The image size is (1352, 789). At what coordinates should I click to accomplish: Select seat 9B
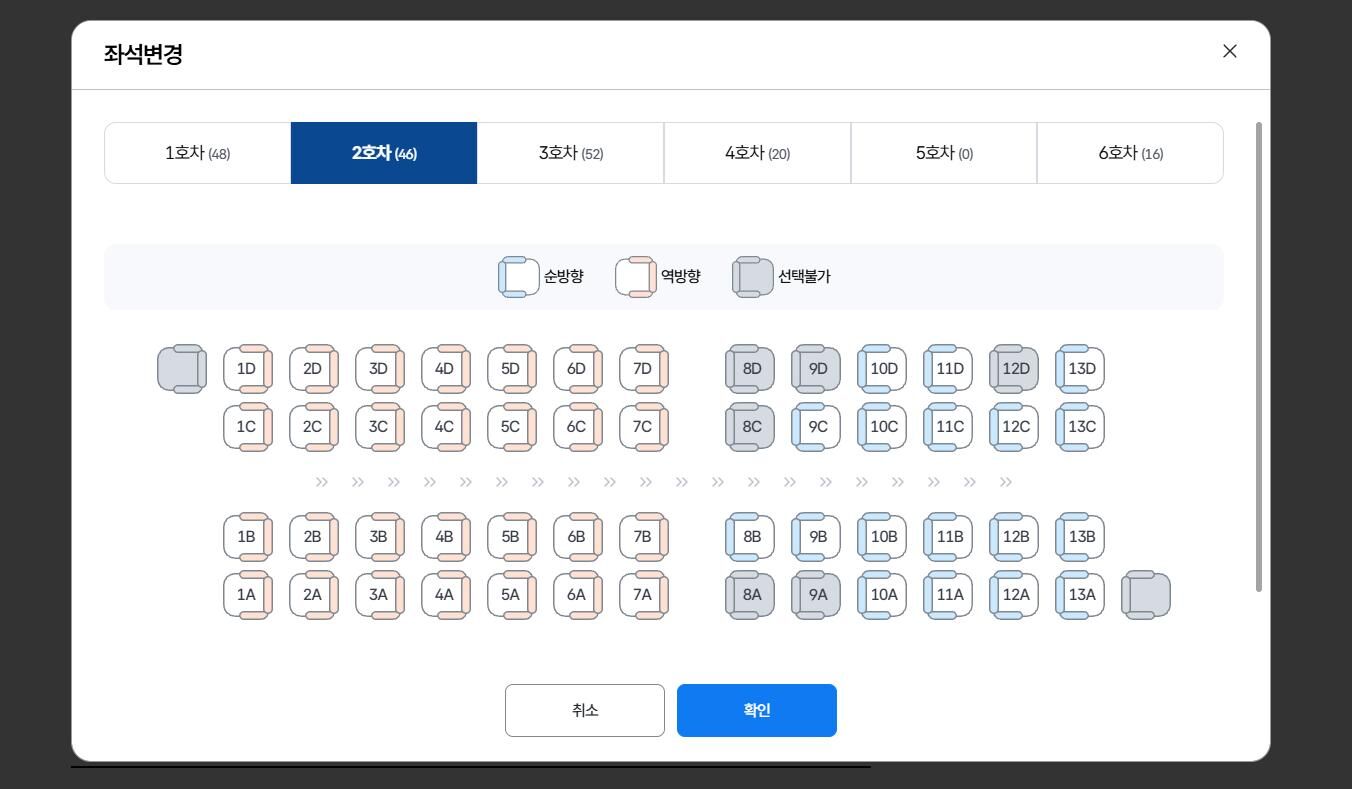click(816, 537)
